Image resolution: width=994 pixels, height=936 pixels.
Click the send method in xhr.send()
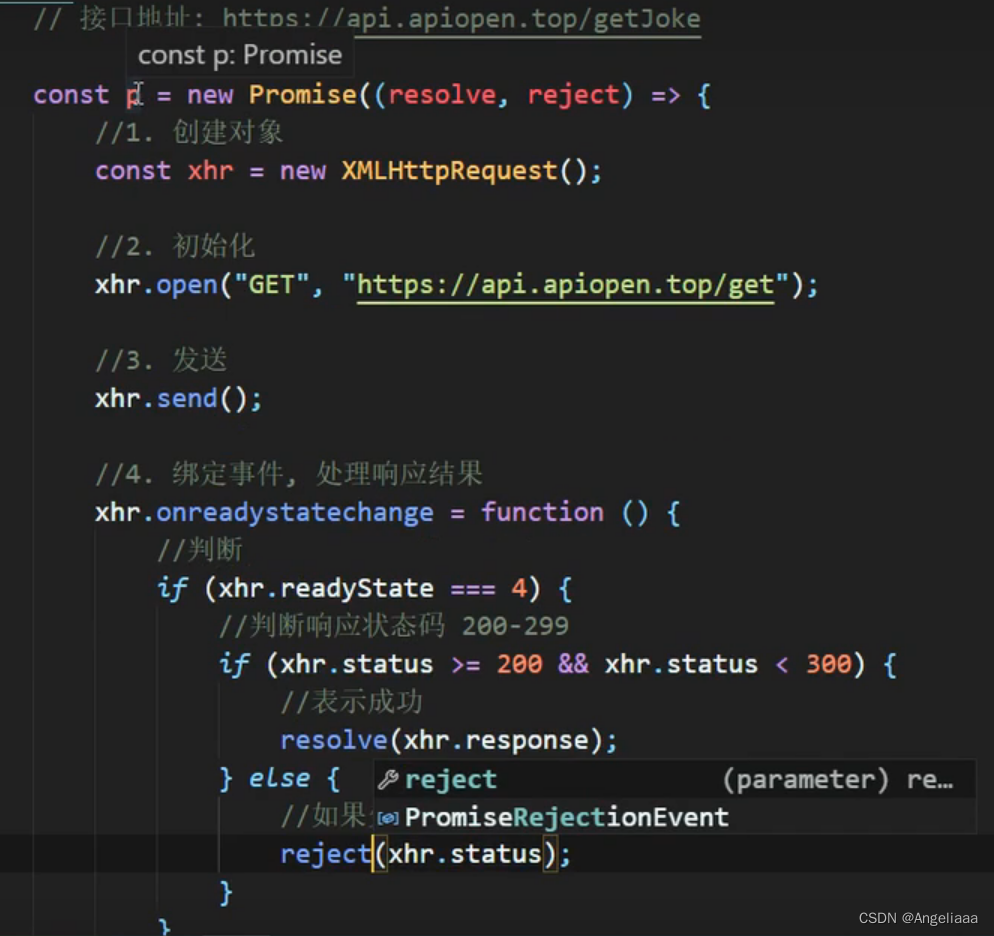(187, 399)
